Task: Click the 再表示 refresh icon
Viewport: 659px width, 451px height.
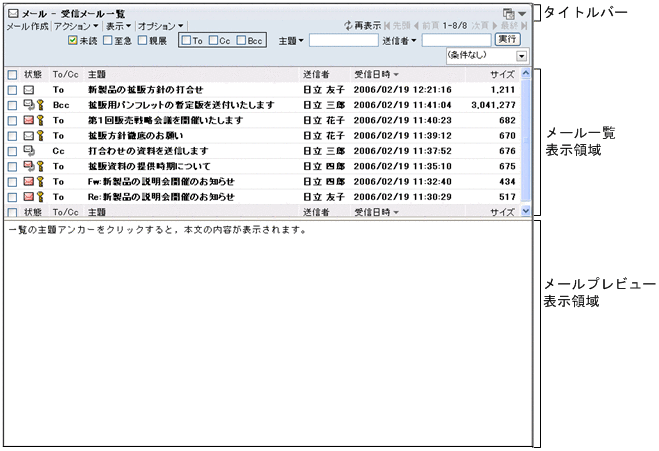Action: click(x=348, y=26)
